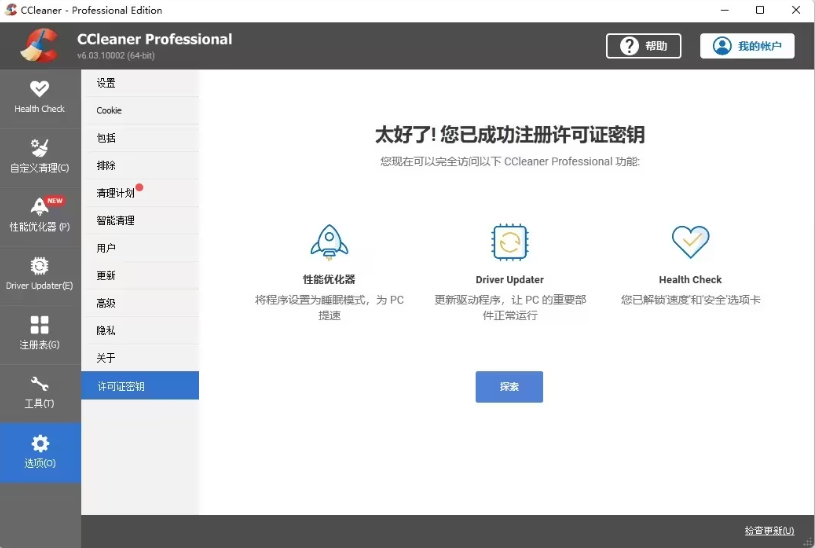Minimize the CCleaner window

point(725,10)
